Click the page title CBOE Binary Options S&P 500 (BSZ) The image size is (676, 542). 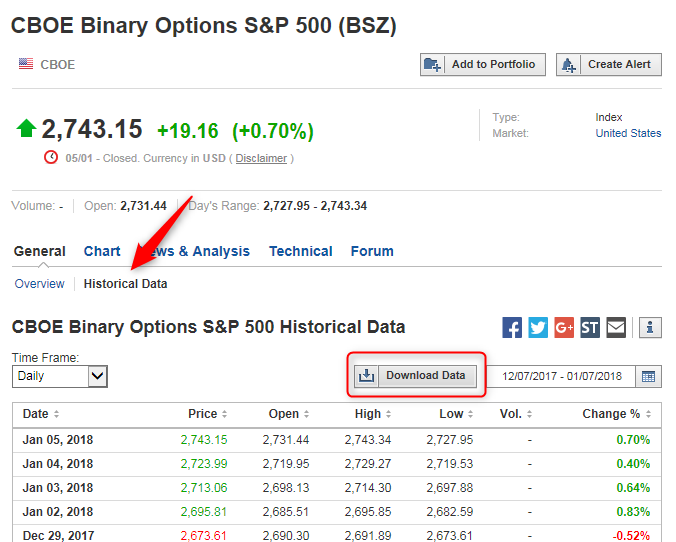coord(203,25)
